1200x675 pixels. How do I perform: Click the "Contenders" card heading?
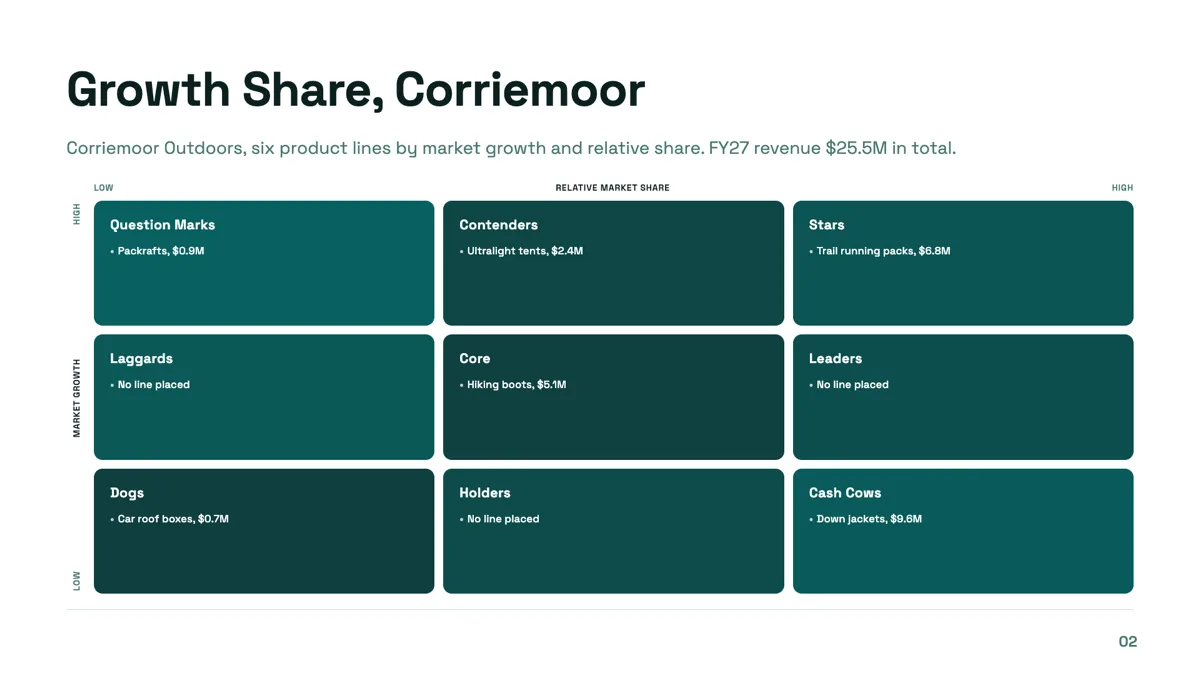[x=498, y=225]
